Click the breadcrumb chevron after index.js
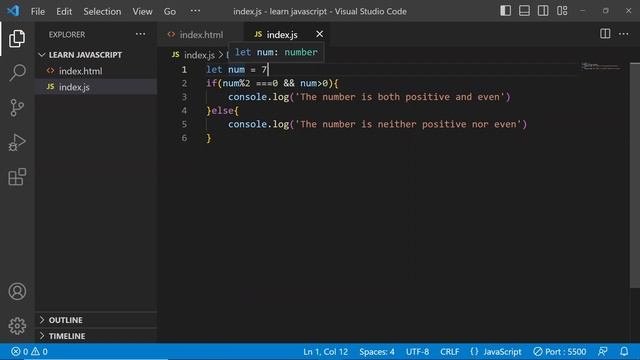The width and height of the screenshot is (640, 360). point(221,55)
